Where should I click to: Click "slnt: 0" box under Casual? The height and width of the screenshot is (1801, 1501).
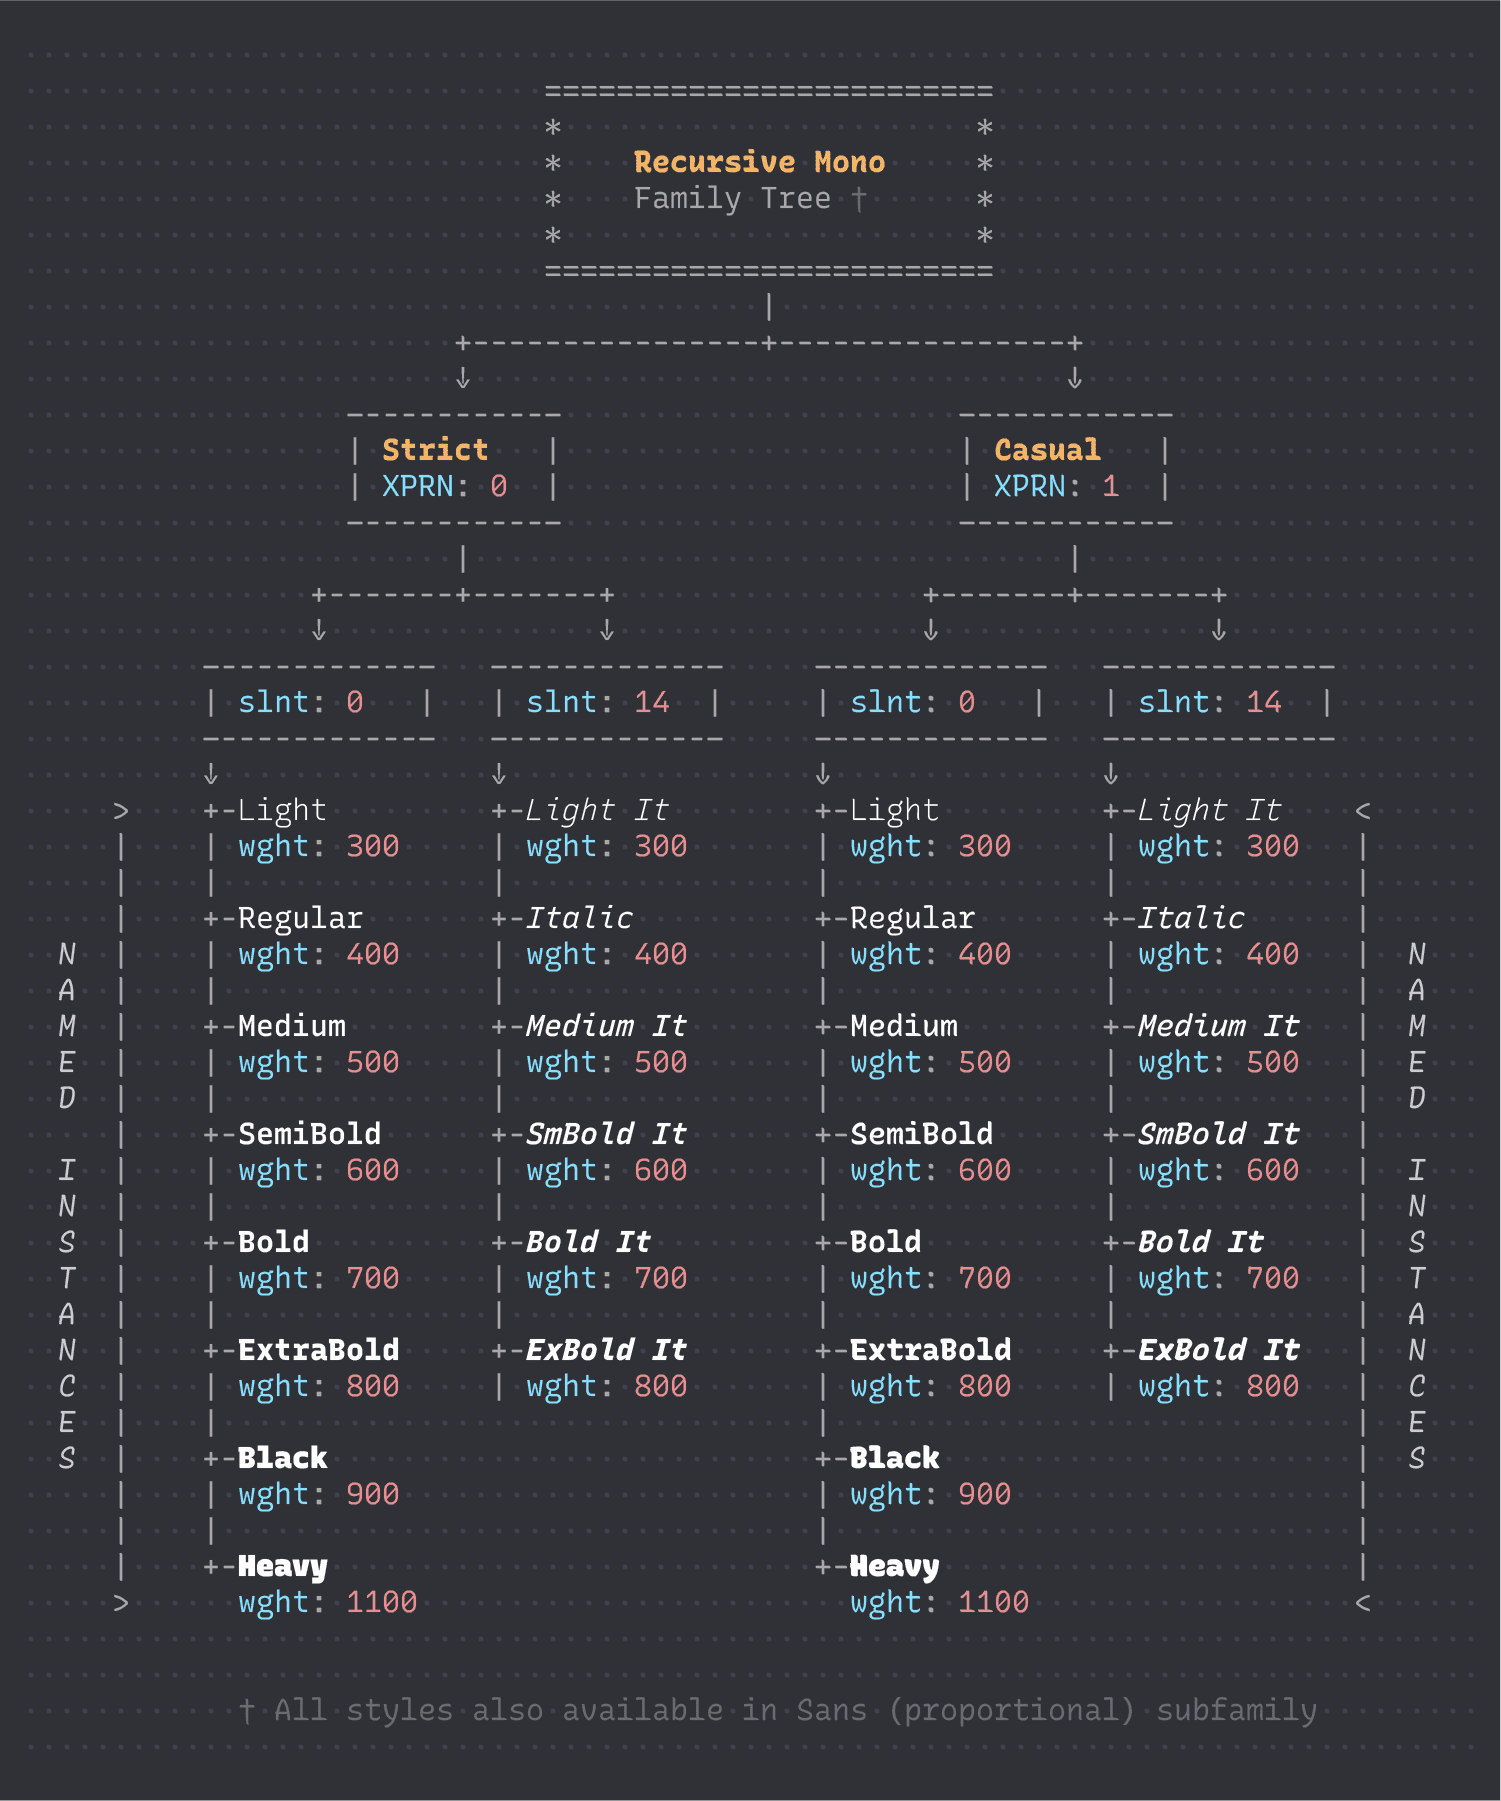coord(931,702)
